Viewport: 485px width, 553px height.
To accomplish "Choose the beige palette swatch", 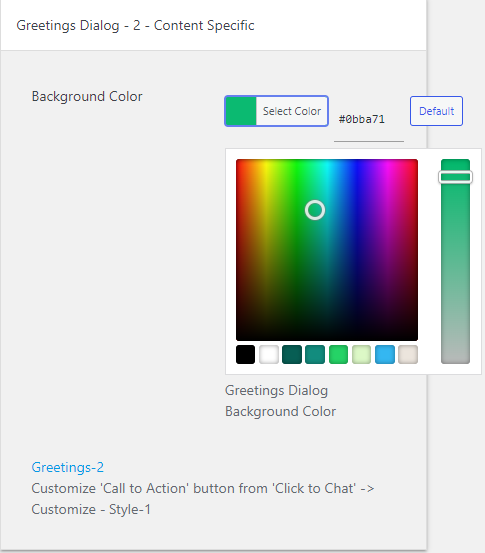I will click(x=408, y=354).
